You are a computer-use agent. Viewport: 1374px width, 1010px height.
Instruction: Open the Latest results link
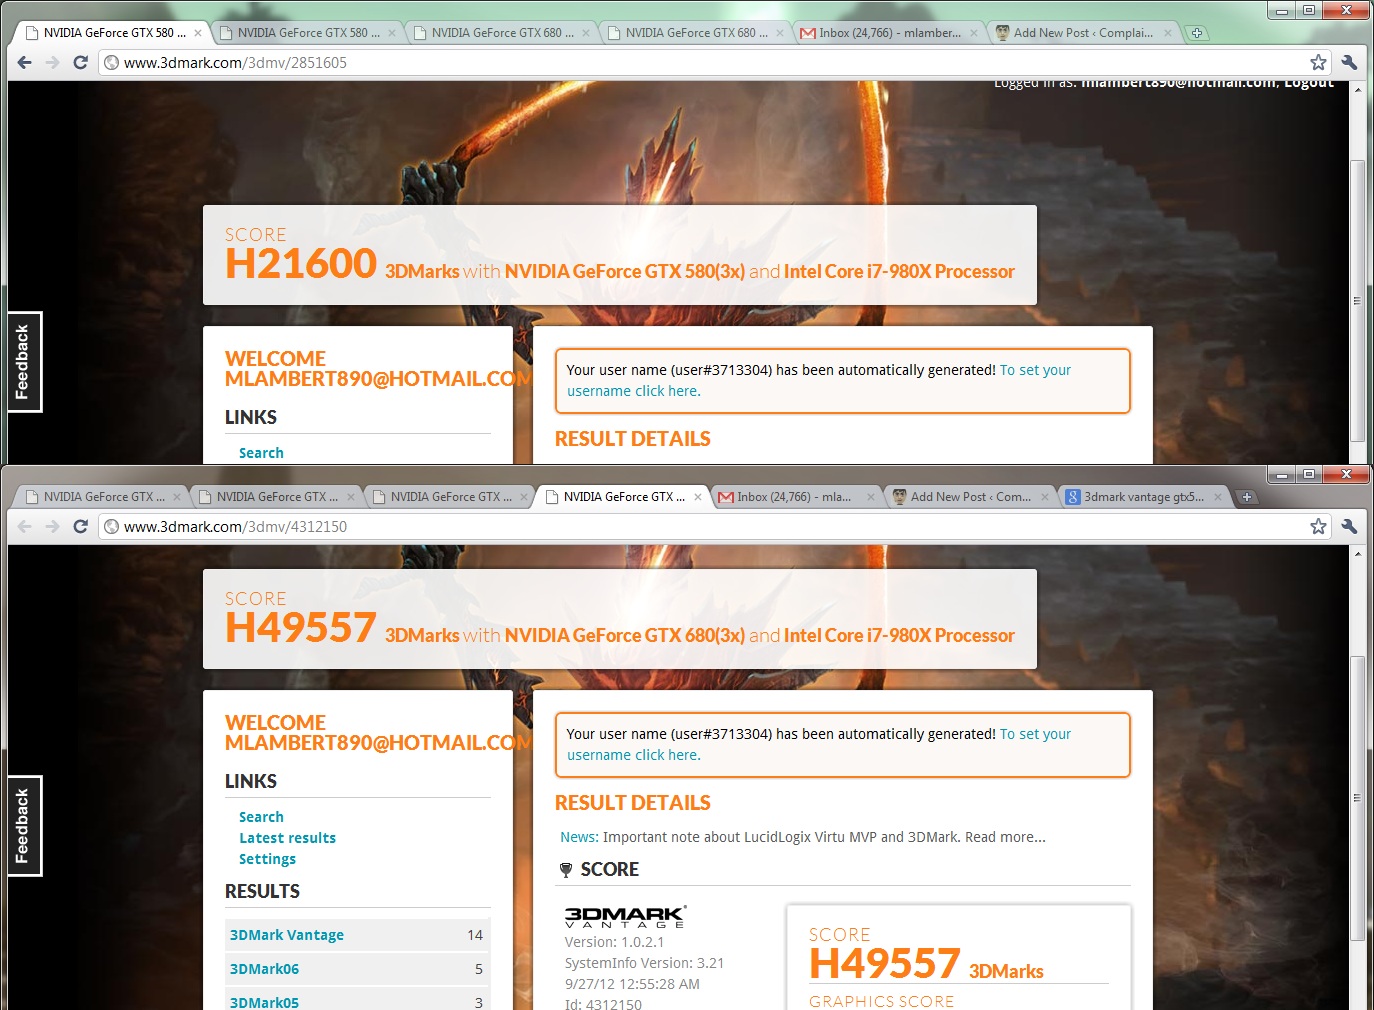tap(287, 838)
